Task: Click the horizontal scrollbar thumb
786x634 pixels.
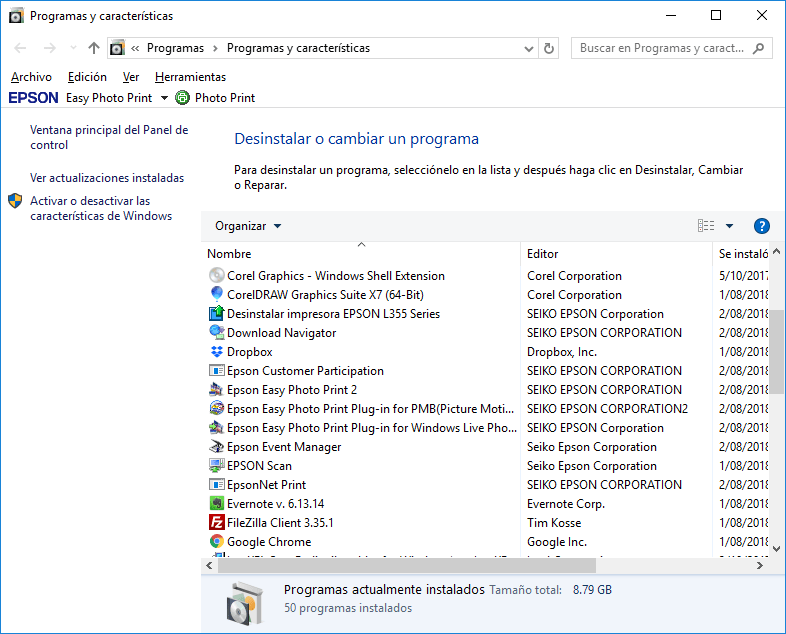Action: coord(407,565)
